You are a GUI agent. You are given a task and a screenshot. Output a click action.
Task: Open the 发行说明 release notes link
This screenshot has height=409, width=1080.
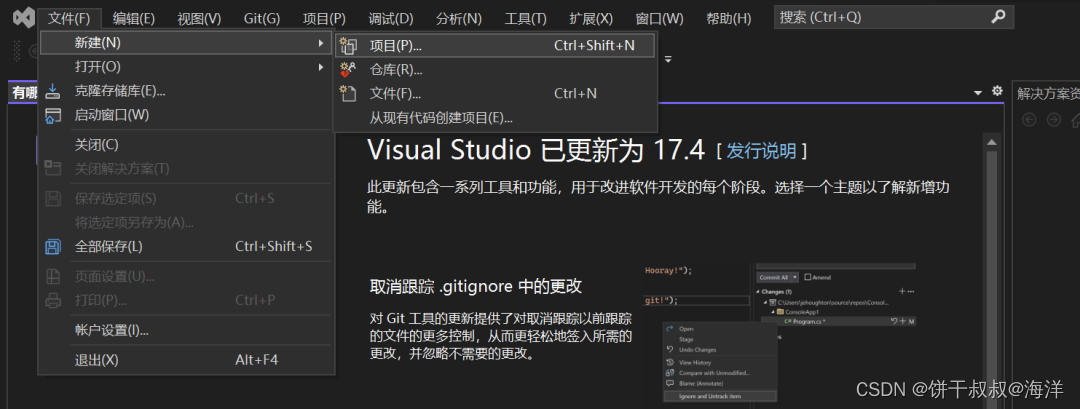(x=761, y=151)
